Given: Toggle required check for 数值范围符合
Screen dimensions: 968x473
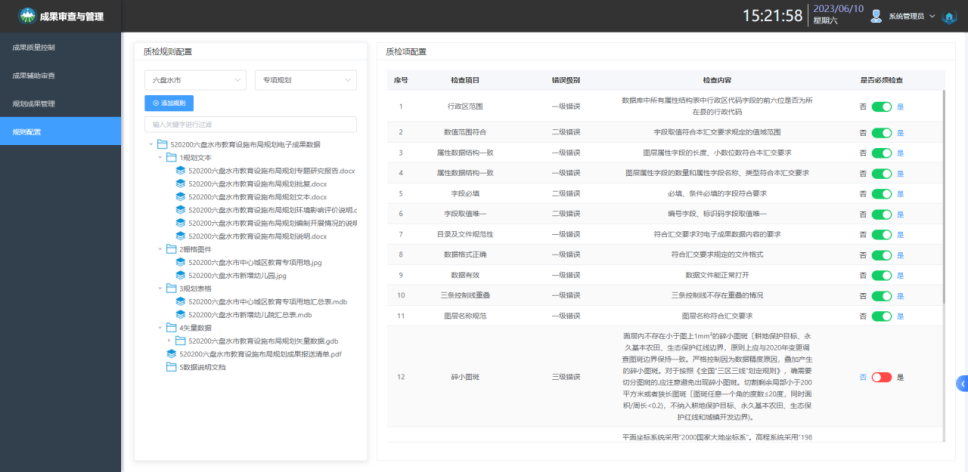Looking at the screenshot, I should (882, 132).
